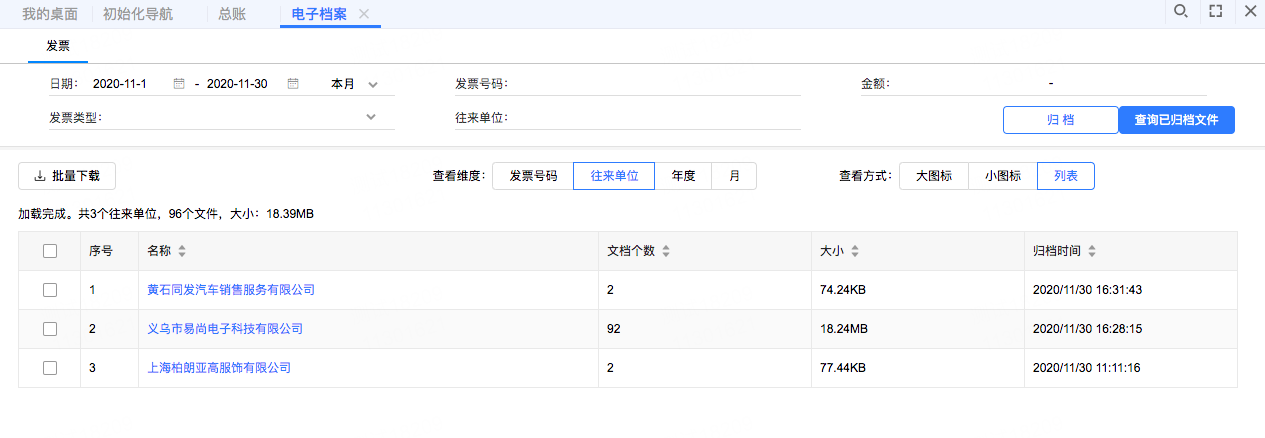Select checkbox for 上海柏朗亚高服饰有限公司 row

coord(50,368)
